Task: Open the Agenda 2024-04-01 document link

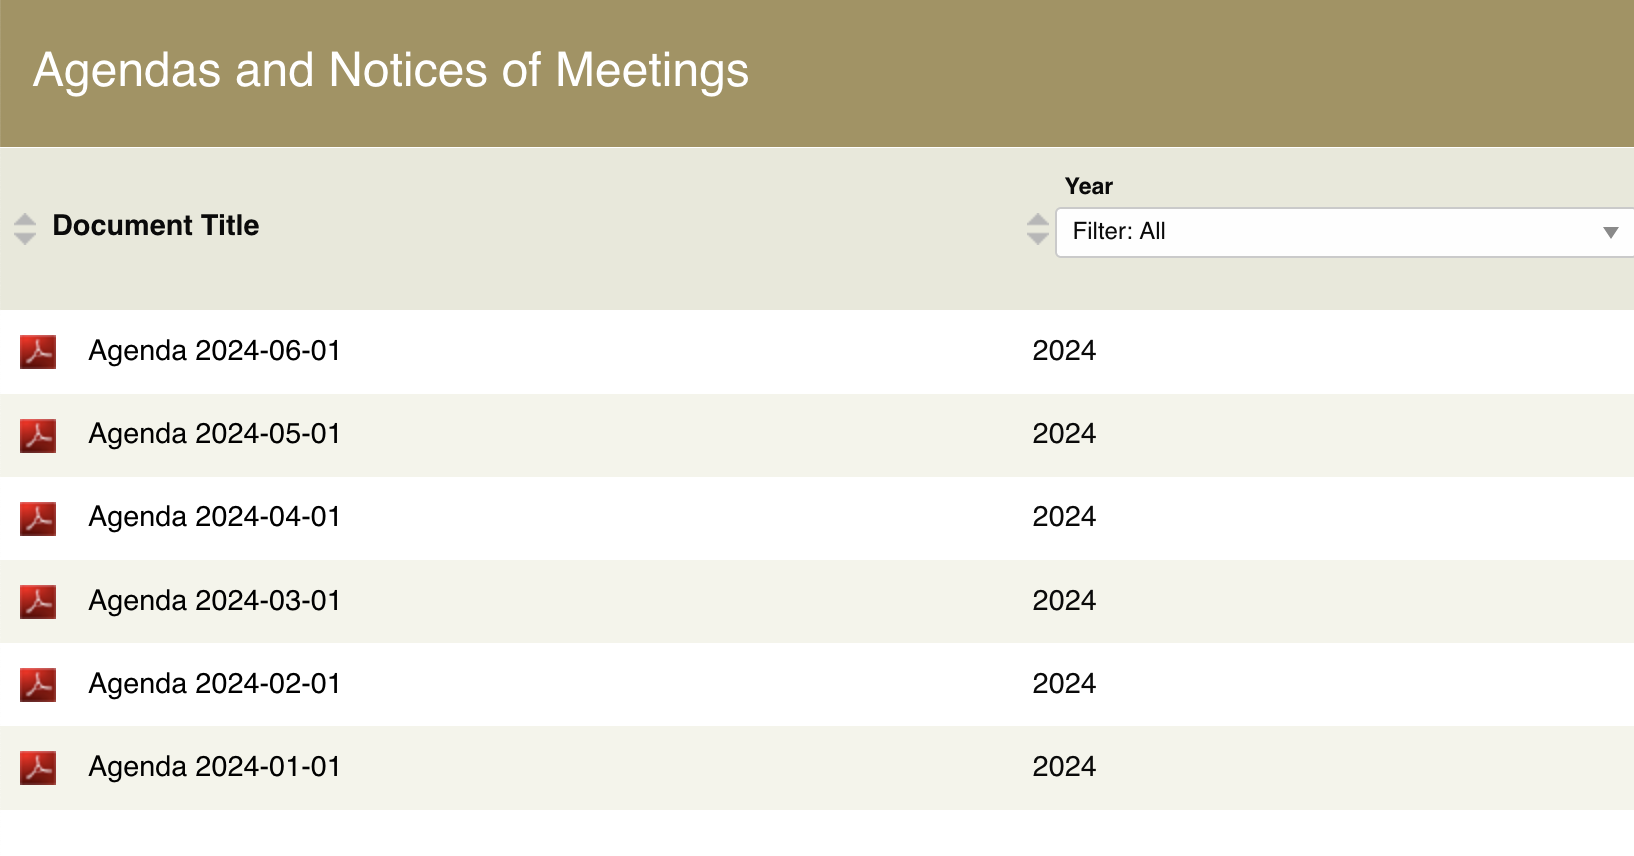Action: 214,517
